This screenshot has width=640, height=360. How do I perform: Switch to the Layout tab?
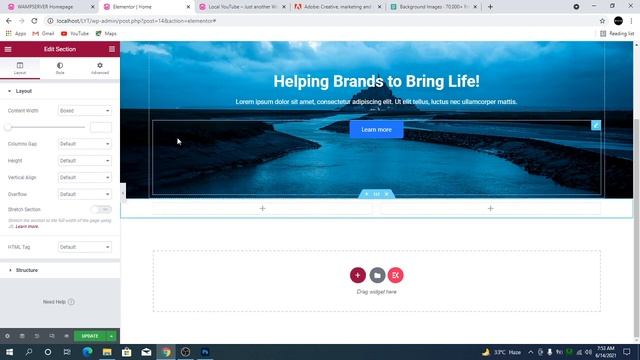click(x=20, y=68)
